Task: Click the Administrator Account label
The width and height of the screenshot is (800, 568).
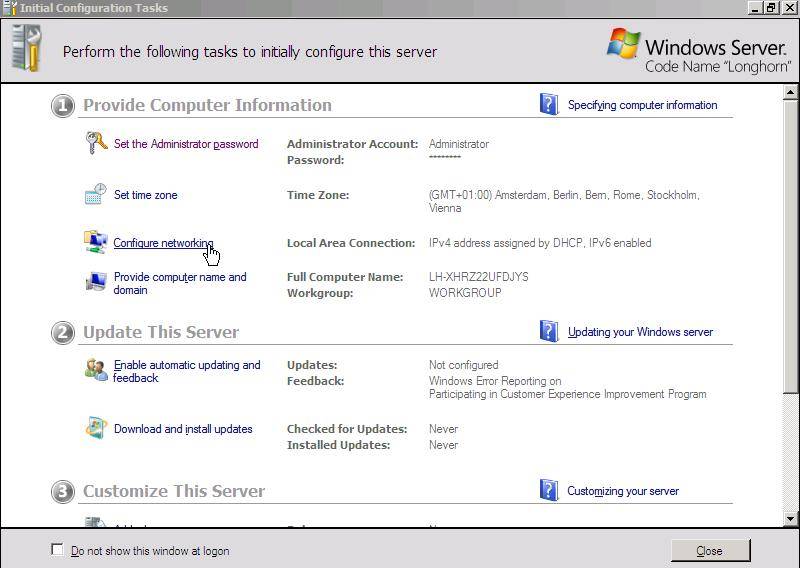Action: click(353, 144)
